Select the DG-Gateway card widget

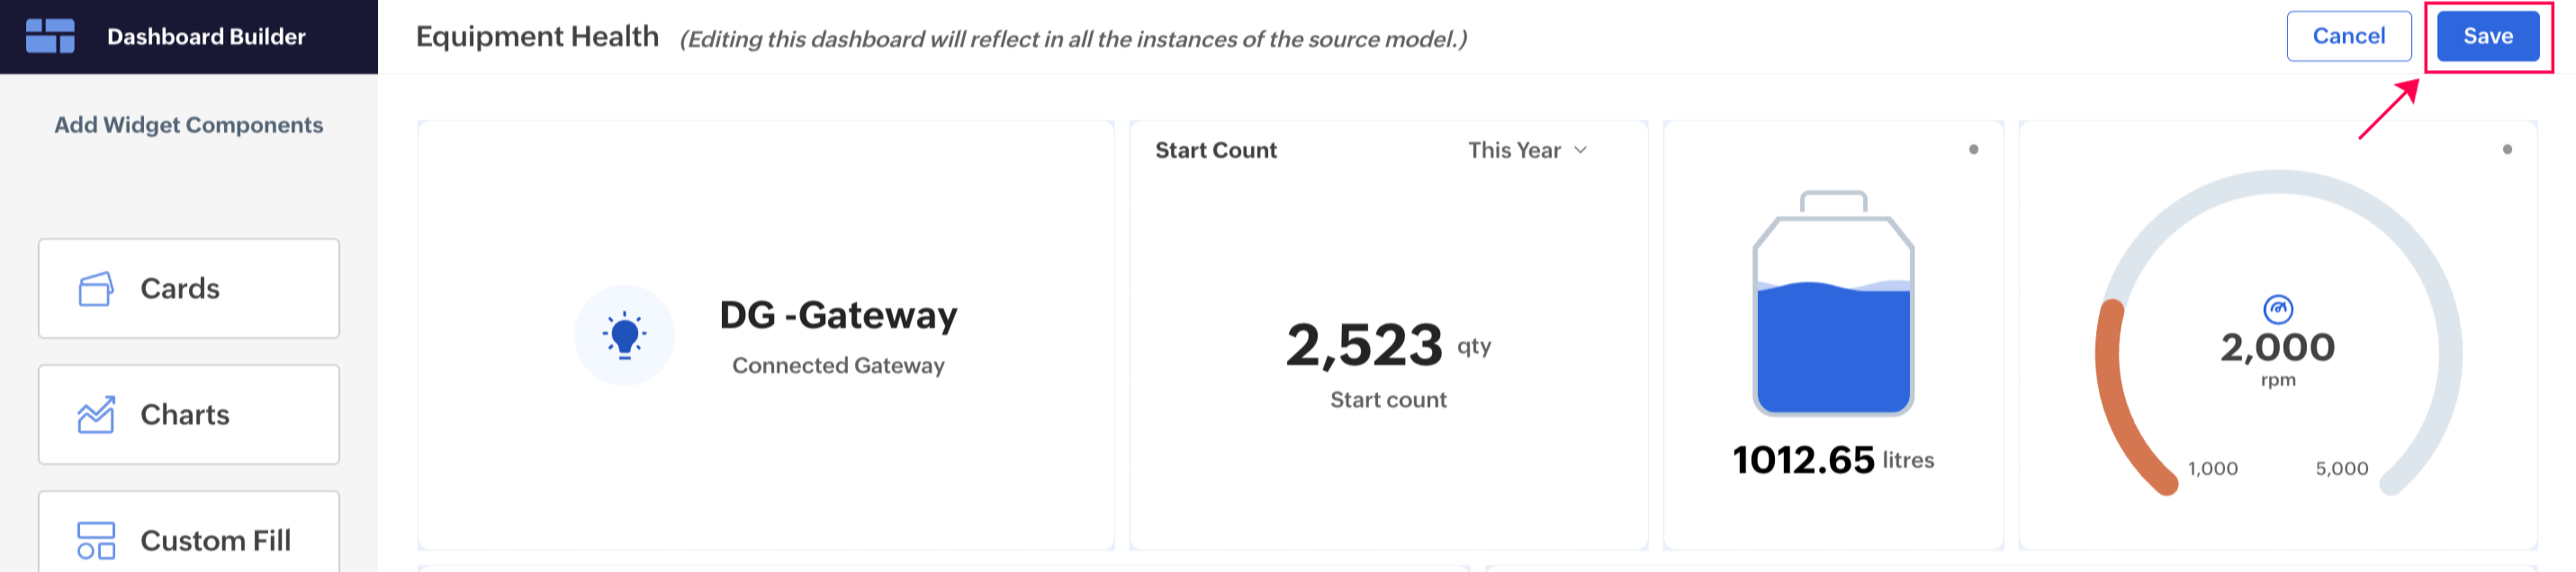765,335
